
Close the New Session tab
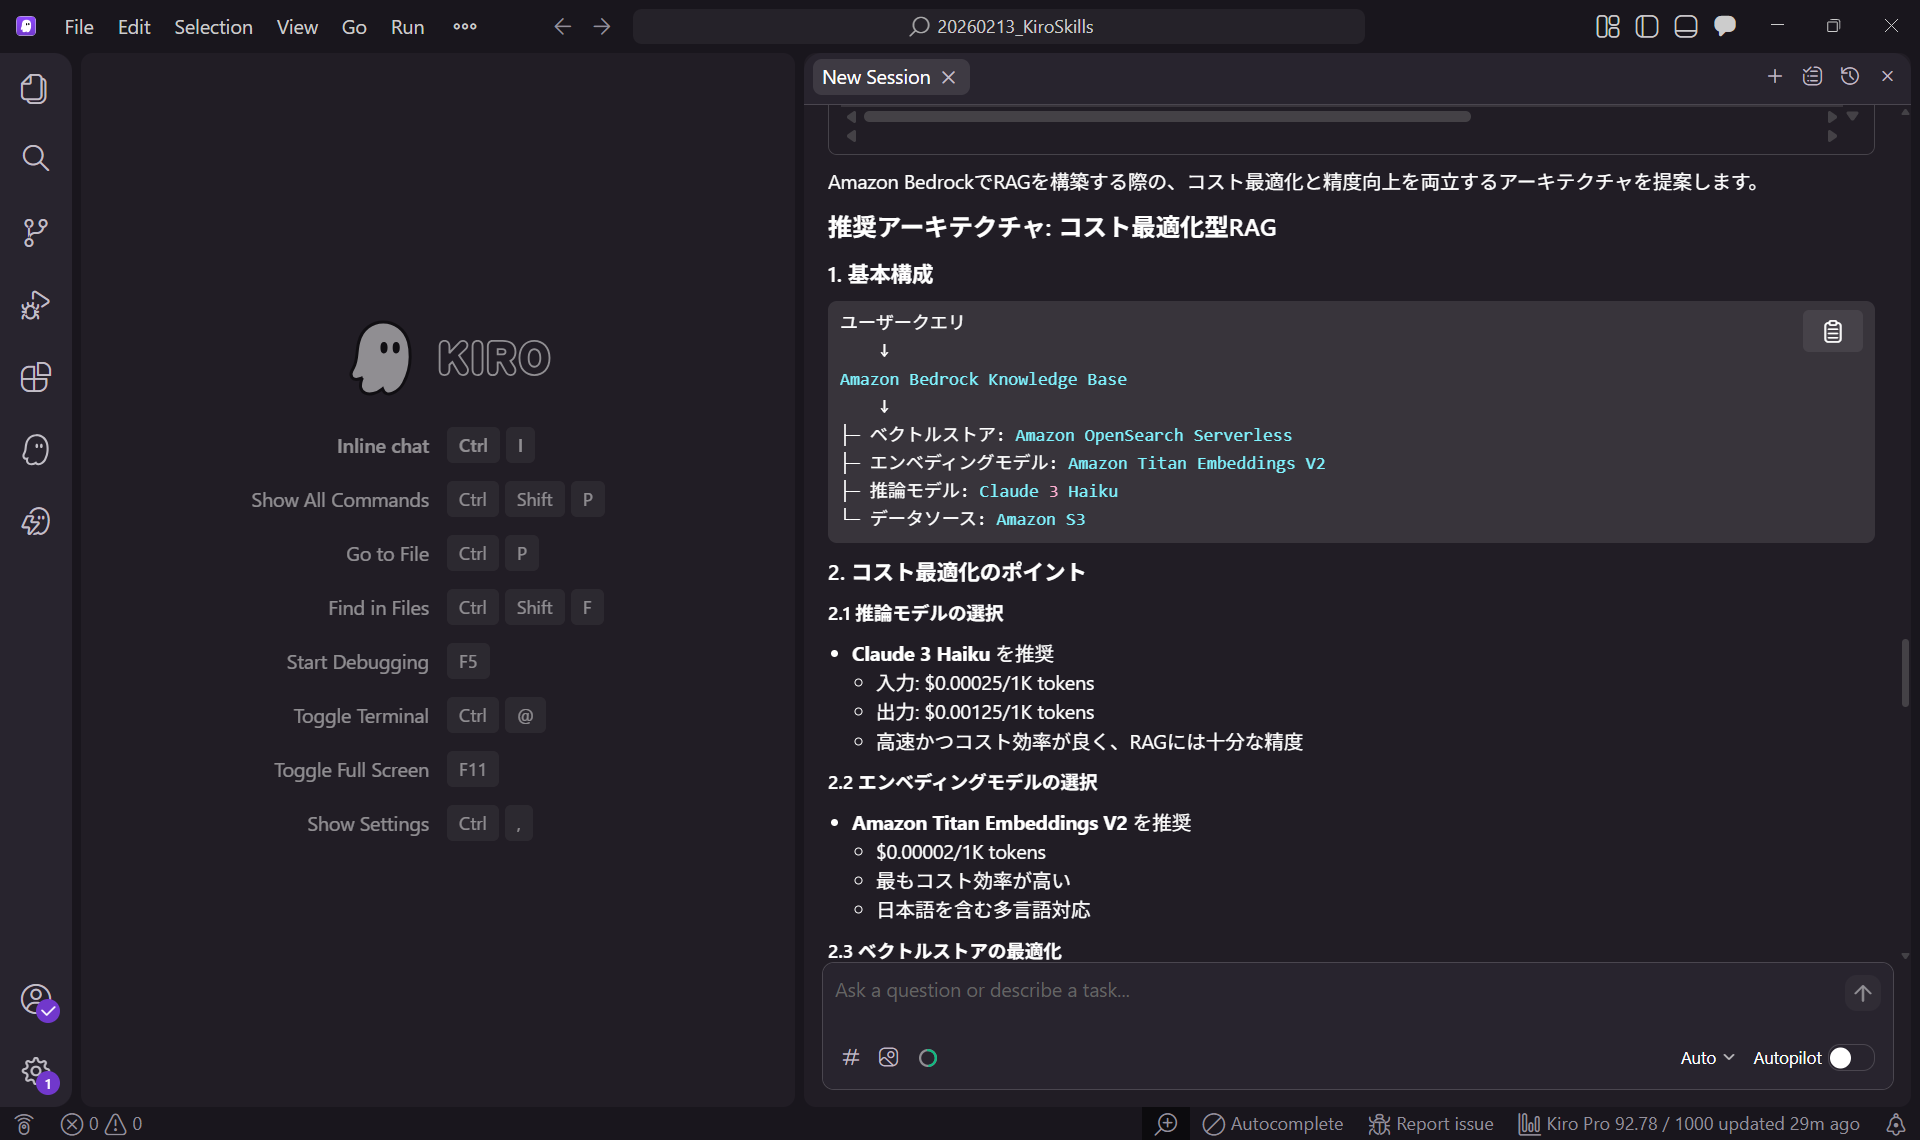click(949, 77)
